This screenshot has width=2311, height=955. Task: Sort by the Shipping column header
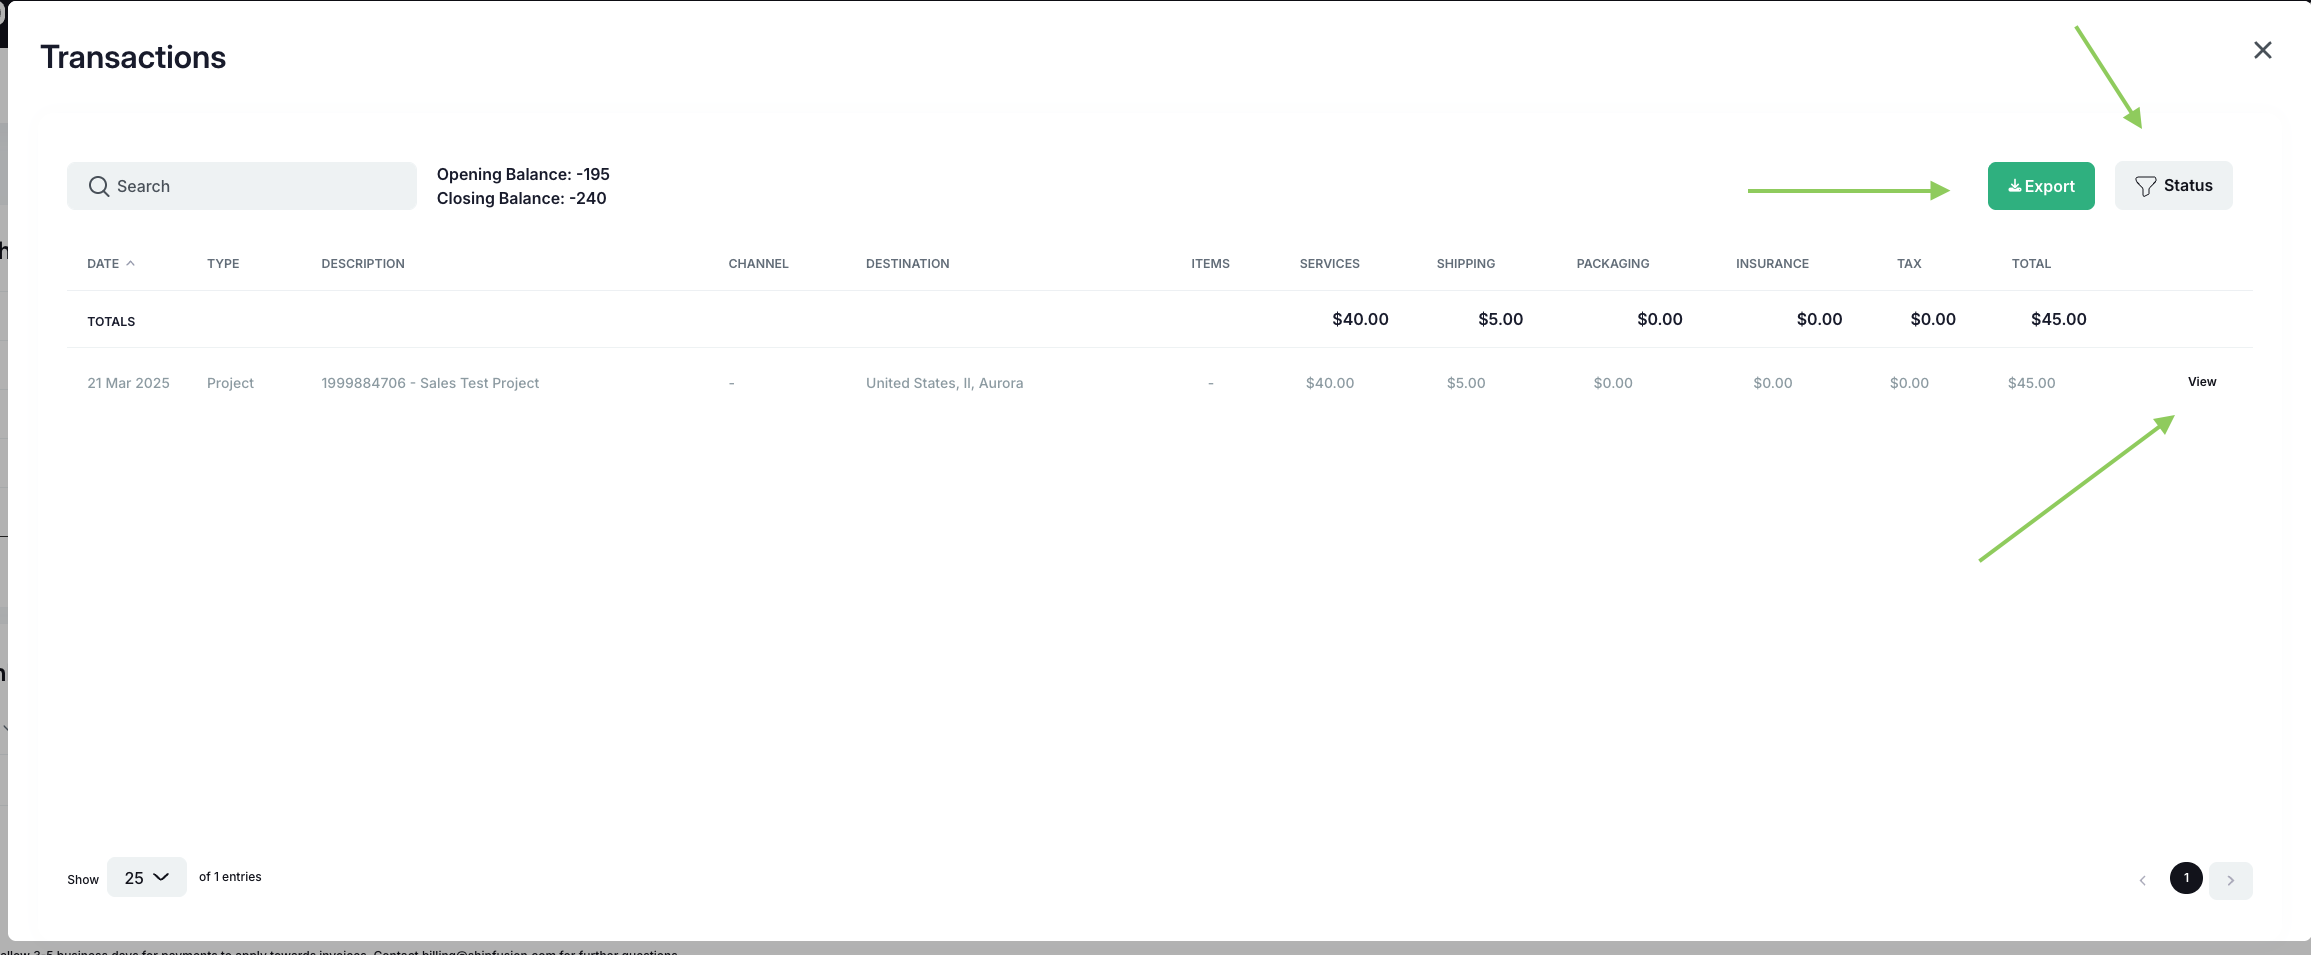tap(1465, 264)
